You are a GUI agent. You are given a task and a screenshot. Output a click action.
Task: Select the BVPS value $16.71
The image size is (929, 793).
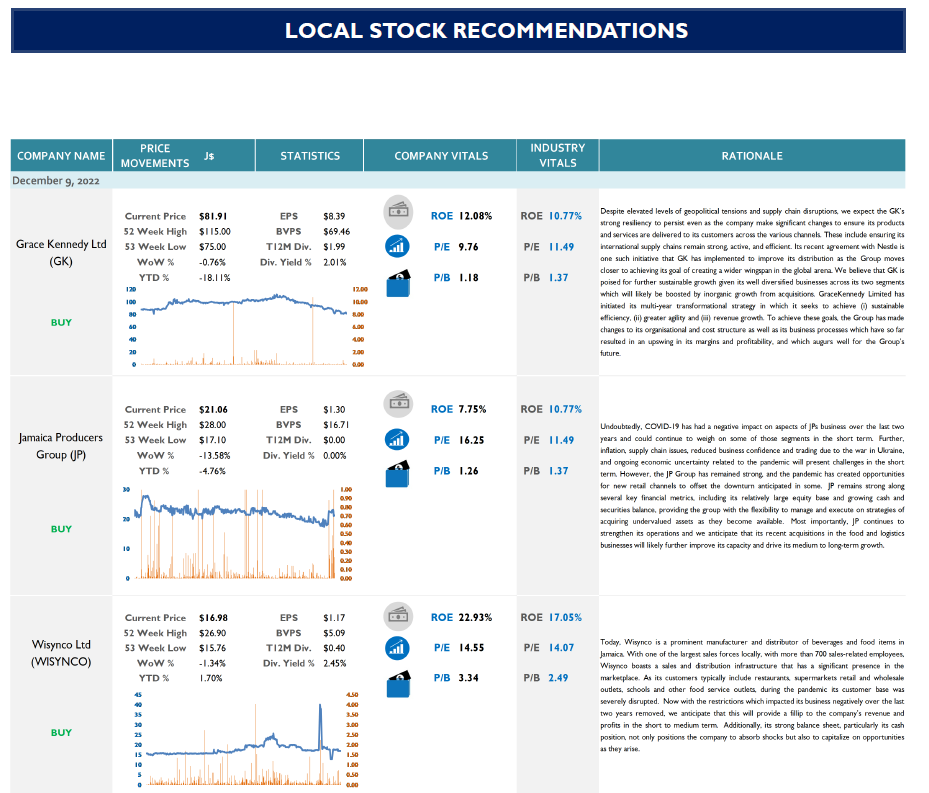(337, 425)
